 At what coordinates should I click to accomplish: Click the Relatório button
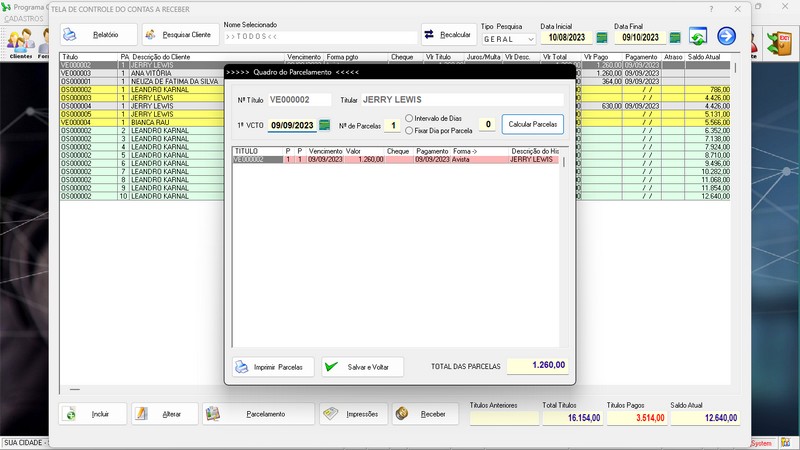[98, 35]
